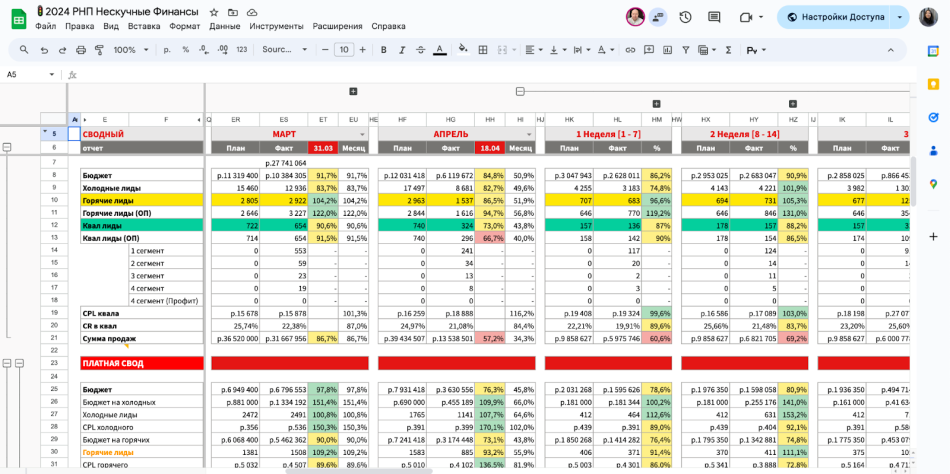
Task: Click the Настройки Доступа share button
Action: (835, 17)
